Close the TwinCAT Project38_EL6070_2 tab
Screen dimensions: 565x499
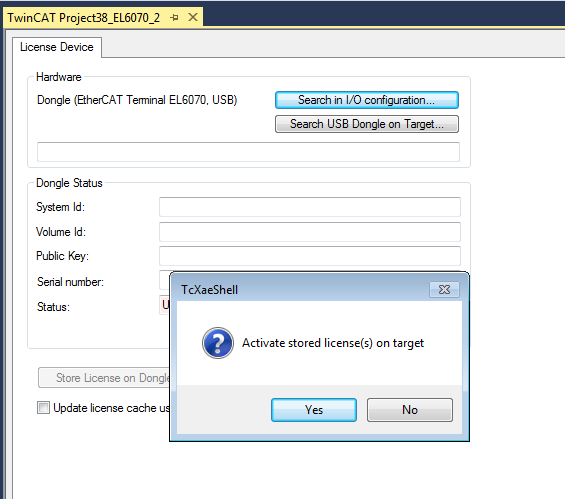click(193, 17)
